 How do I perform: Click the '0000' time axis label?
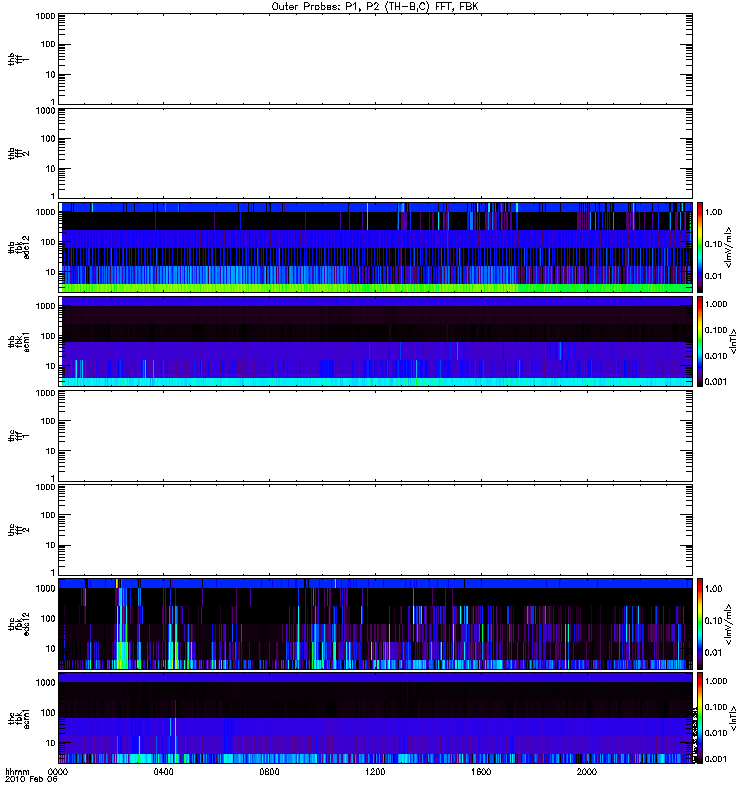pos(57,772)
